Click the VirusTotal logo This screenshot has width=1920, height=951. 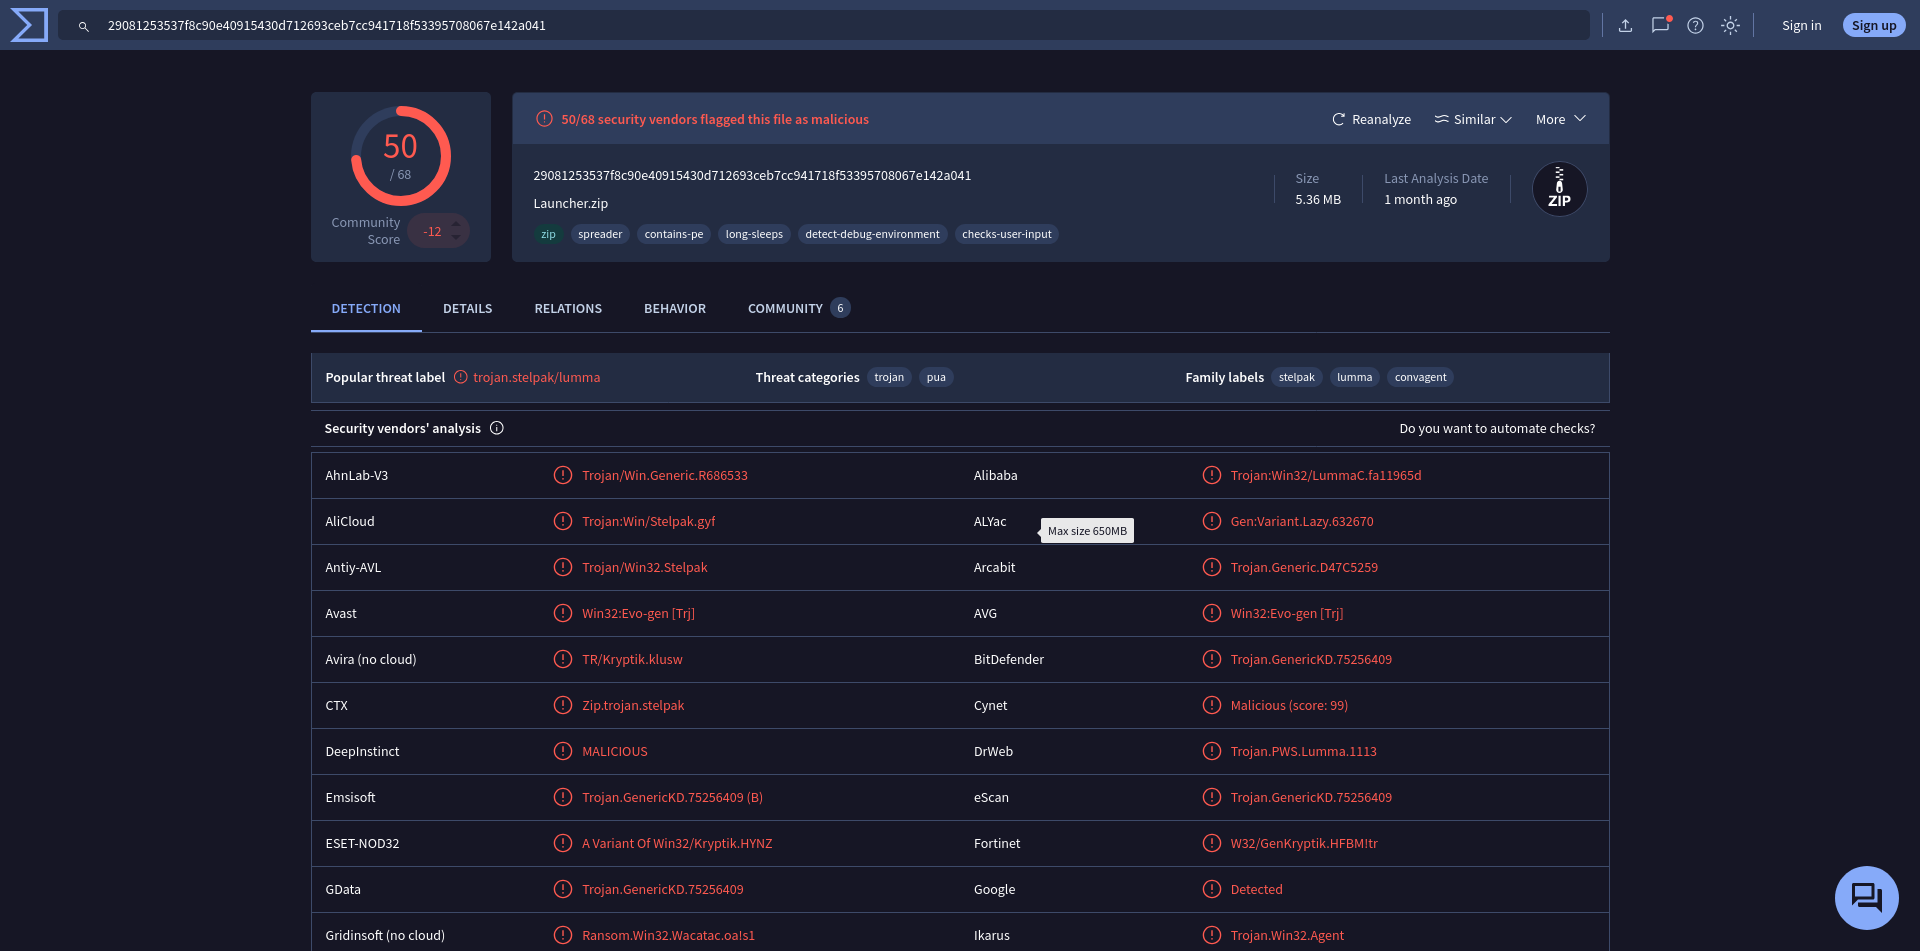coord(29,25)
